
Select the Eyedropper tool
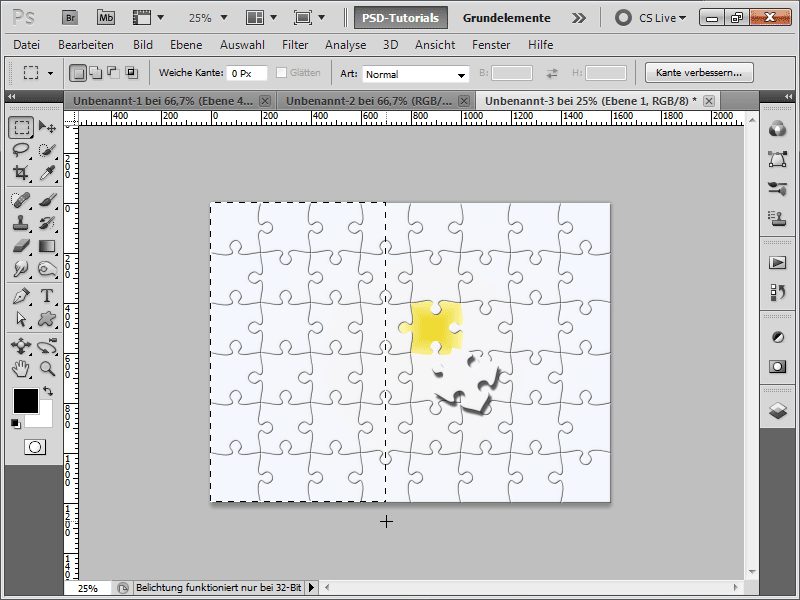tap(47, 172)
